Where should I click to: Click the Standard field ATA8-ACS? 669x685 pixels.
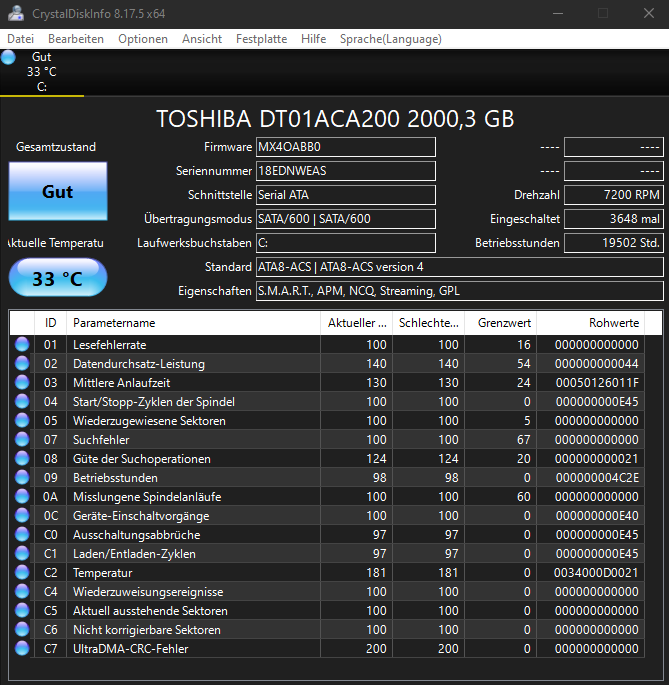[460, 267]
